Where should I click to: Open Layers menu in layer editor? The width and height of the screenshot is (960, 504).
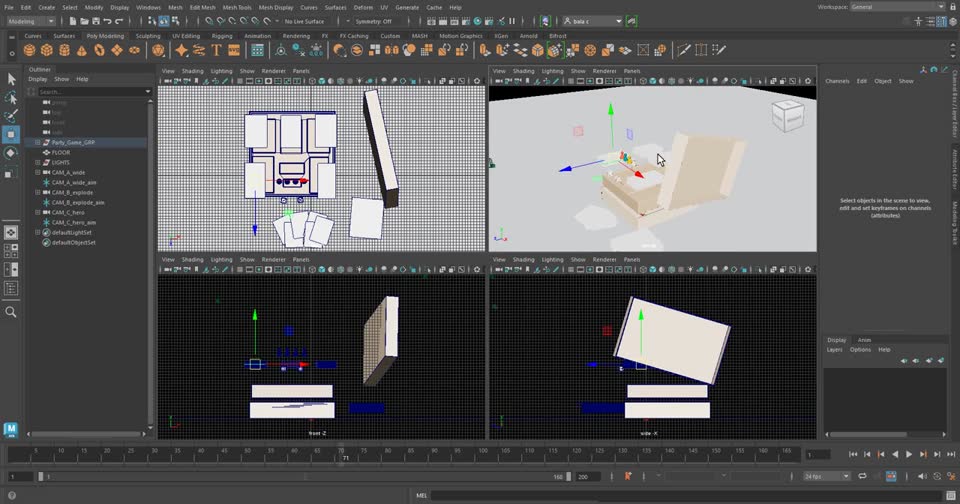coord(834,350)
